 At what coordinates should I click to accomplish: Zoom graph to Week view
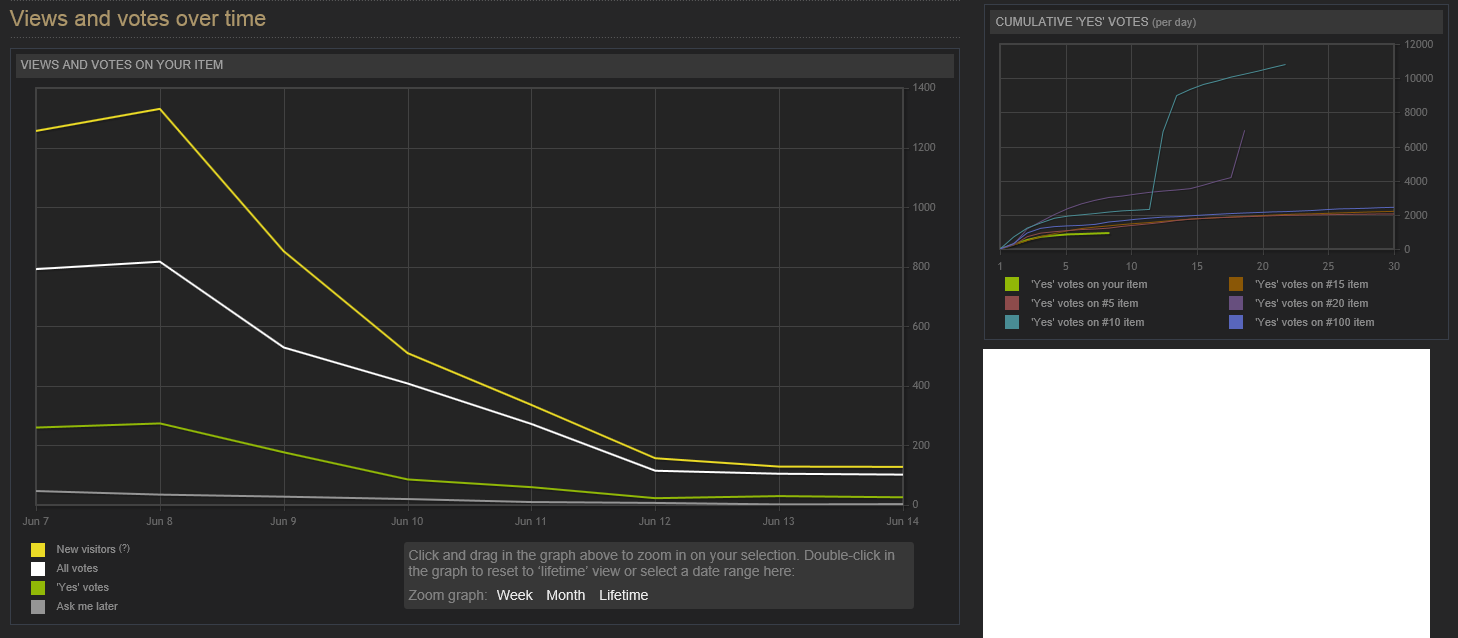point(514,595)
